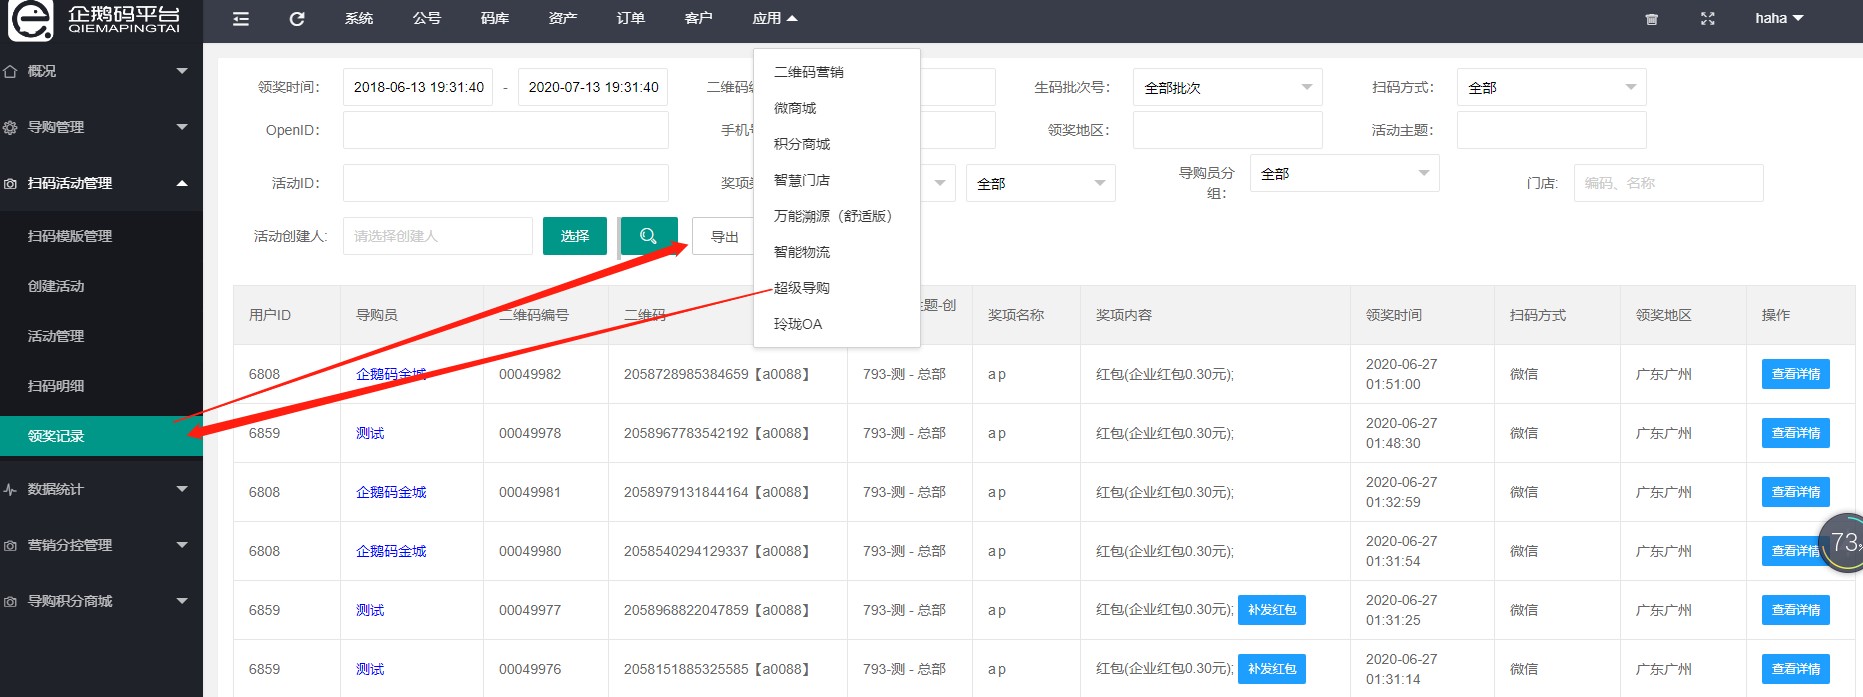Click the gear icon beside 导购管理
Viewport: 1863px width, 697px height.
[11, 127]
